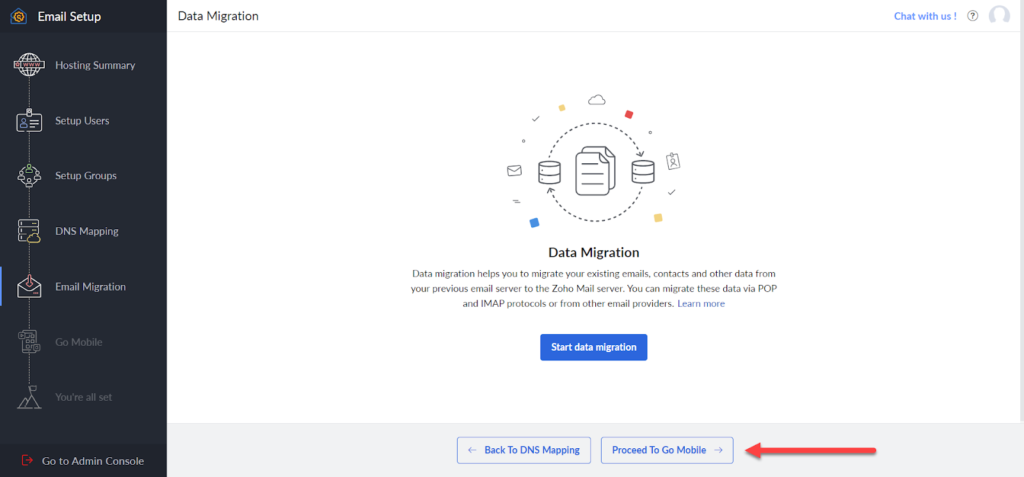This screenshot has width=1024, height=477.
Task: Click the Email Migration envelope icon
Action: tap(29, 286)
